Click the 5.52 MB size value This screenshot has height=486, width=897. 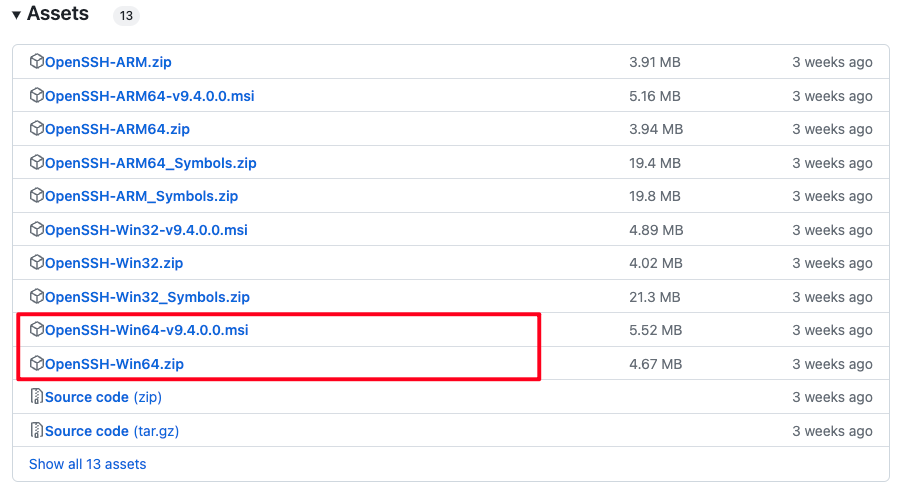pyautogui.click(x=656, y=330)
